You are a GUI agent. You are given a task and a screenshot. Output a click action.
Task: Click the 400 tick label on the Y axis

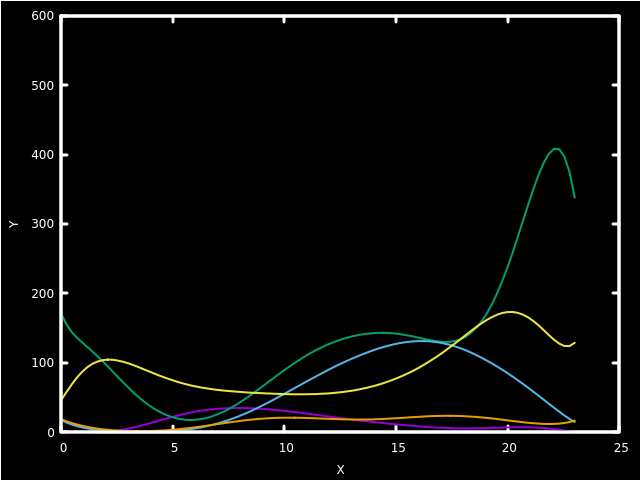(x=42, y=155)
